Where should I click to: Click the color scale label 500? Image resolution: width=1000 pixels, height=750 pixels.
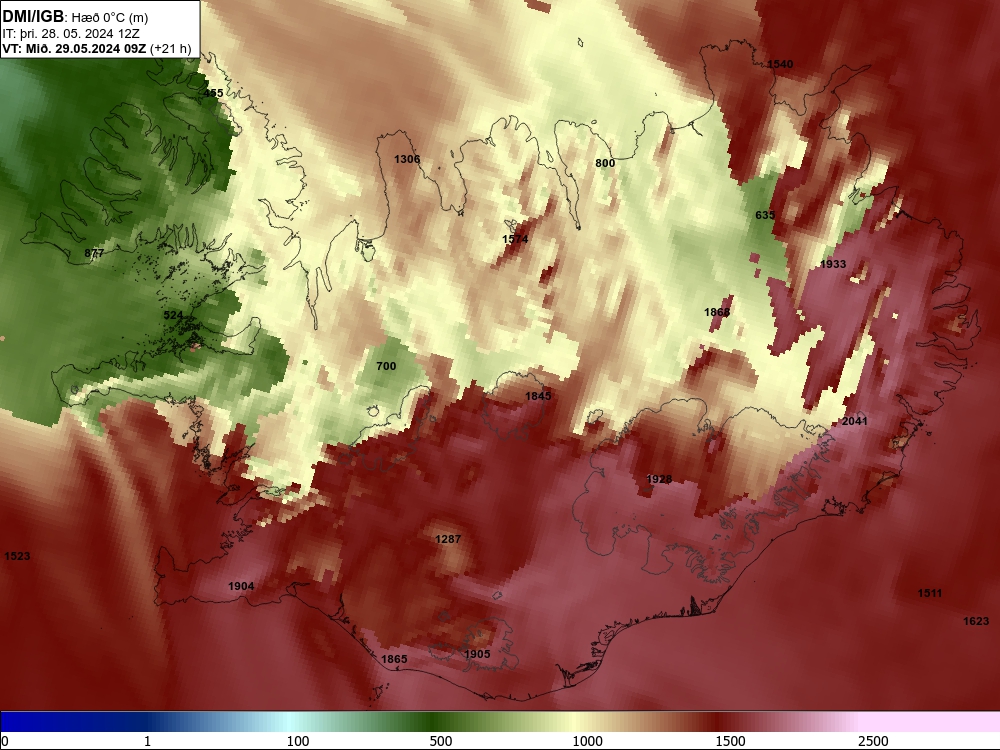[441, 741]
